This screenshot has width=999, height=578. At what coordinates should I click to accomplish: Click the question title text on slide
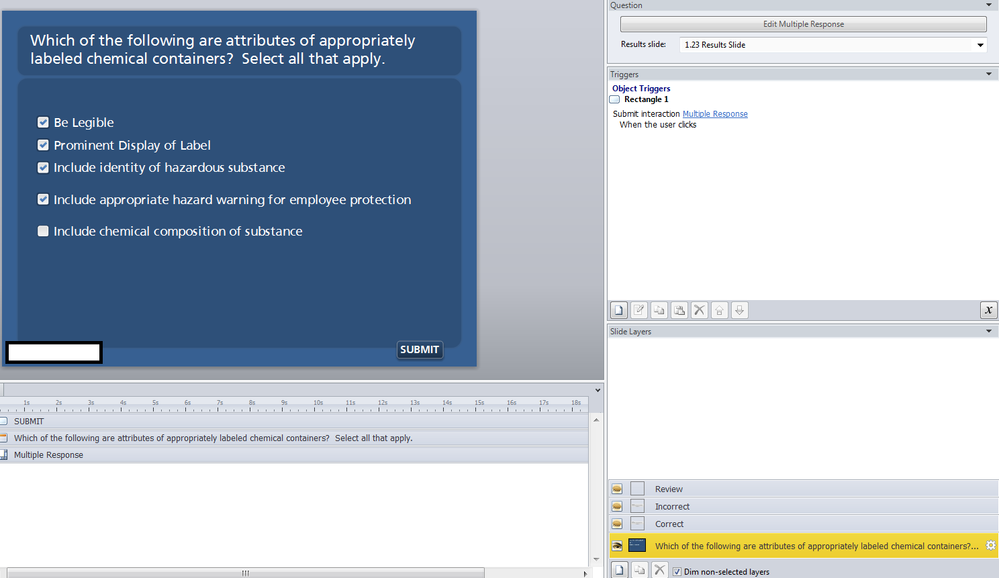[x=222, y=49]
